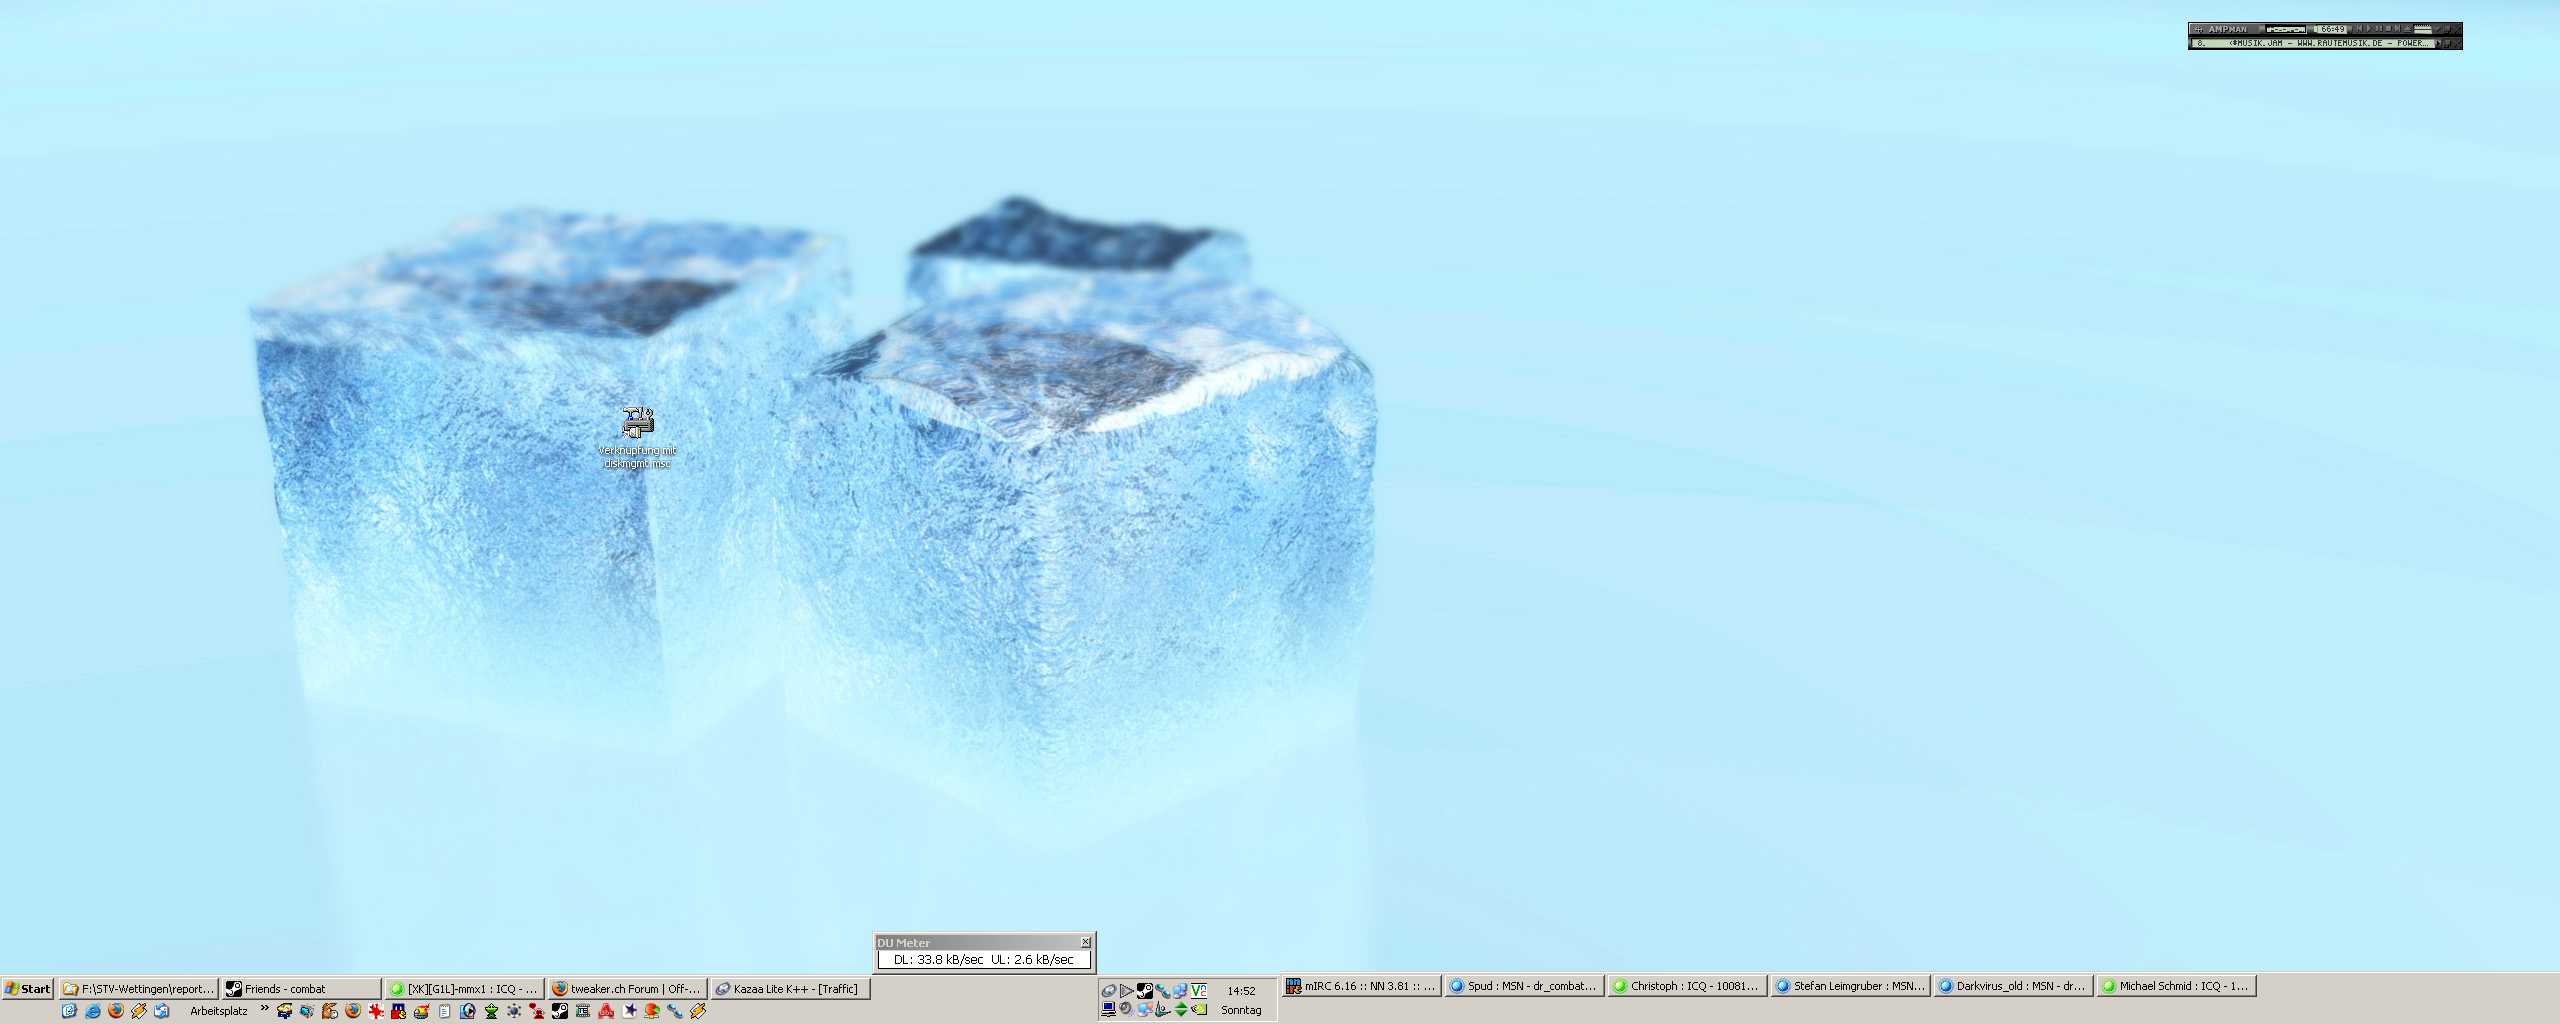Viewport: 2560px width, 1024px height.
Task: Click the green up/down arrows tray icon
Action: (1181, 1009)
